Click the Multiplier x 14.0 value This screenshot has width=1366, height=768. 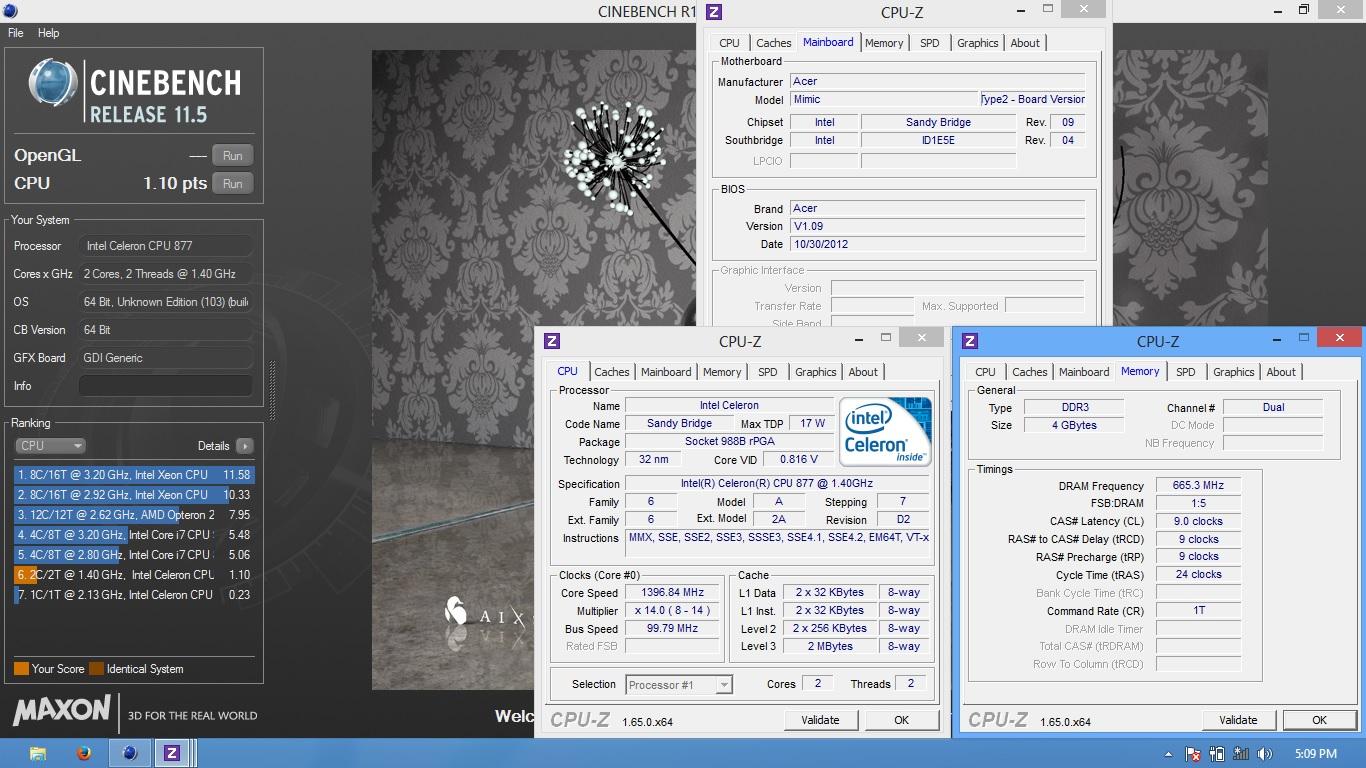tap(672, 611)
